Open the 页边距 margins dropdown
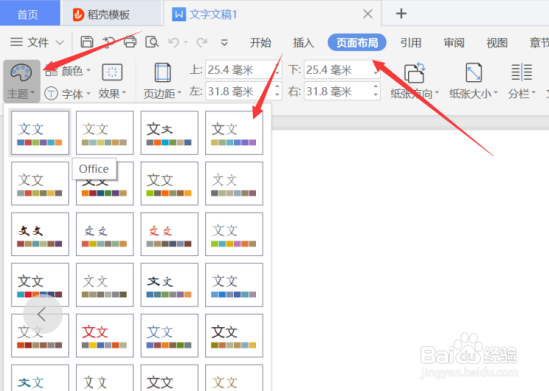549x391 pixels. (x=162, y=81)
